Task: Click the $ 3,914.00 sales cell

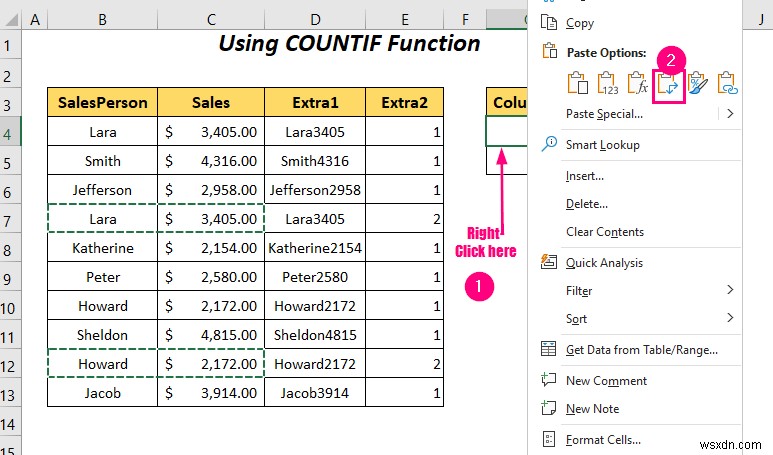Action: point(211,392)
